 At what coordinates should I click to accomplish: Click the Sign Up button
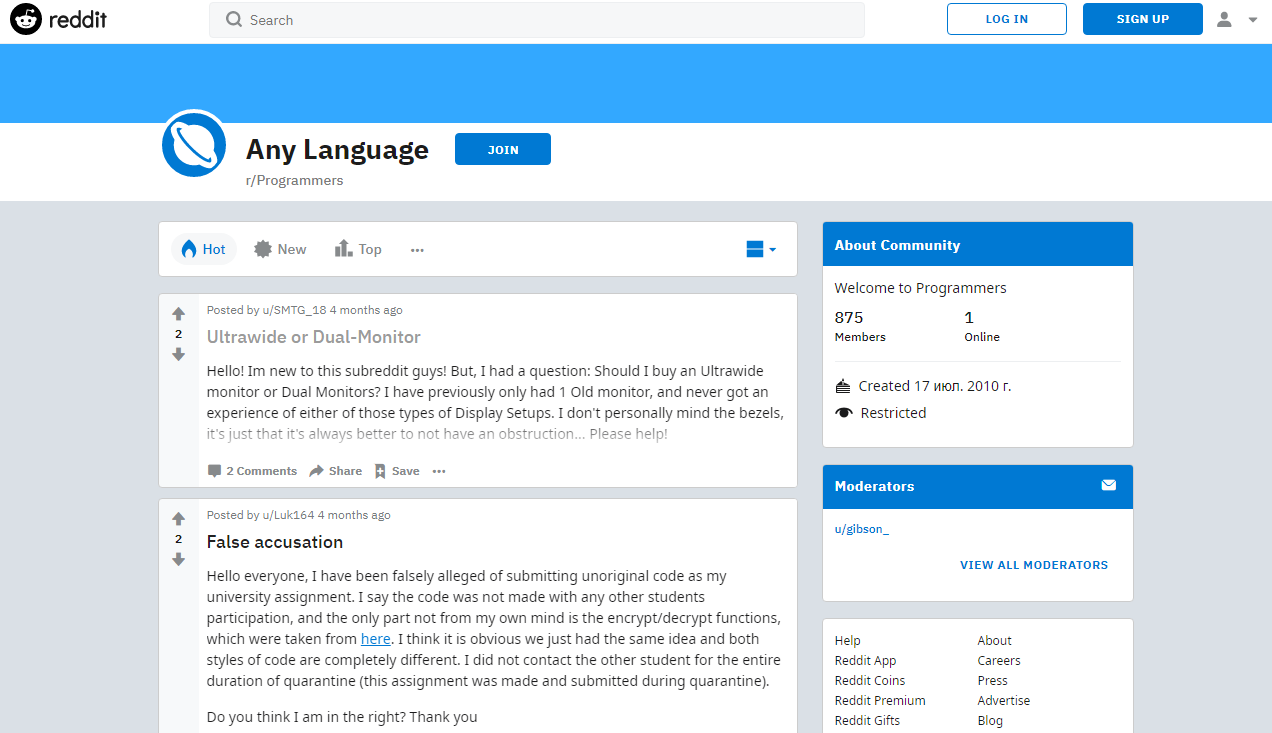click(x=1142, y=19)
